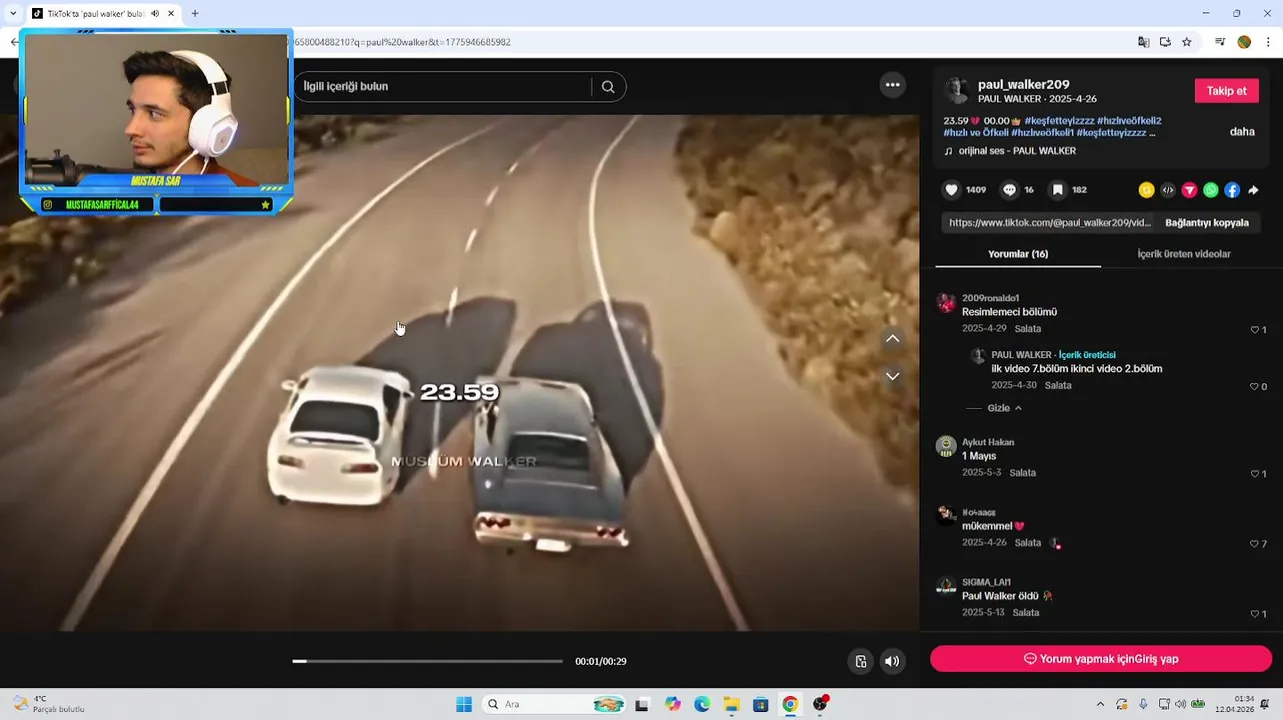Go to previous video with up chevron
Screen dimensions: 1283x720
click(x=893, y=339)
